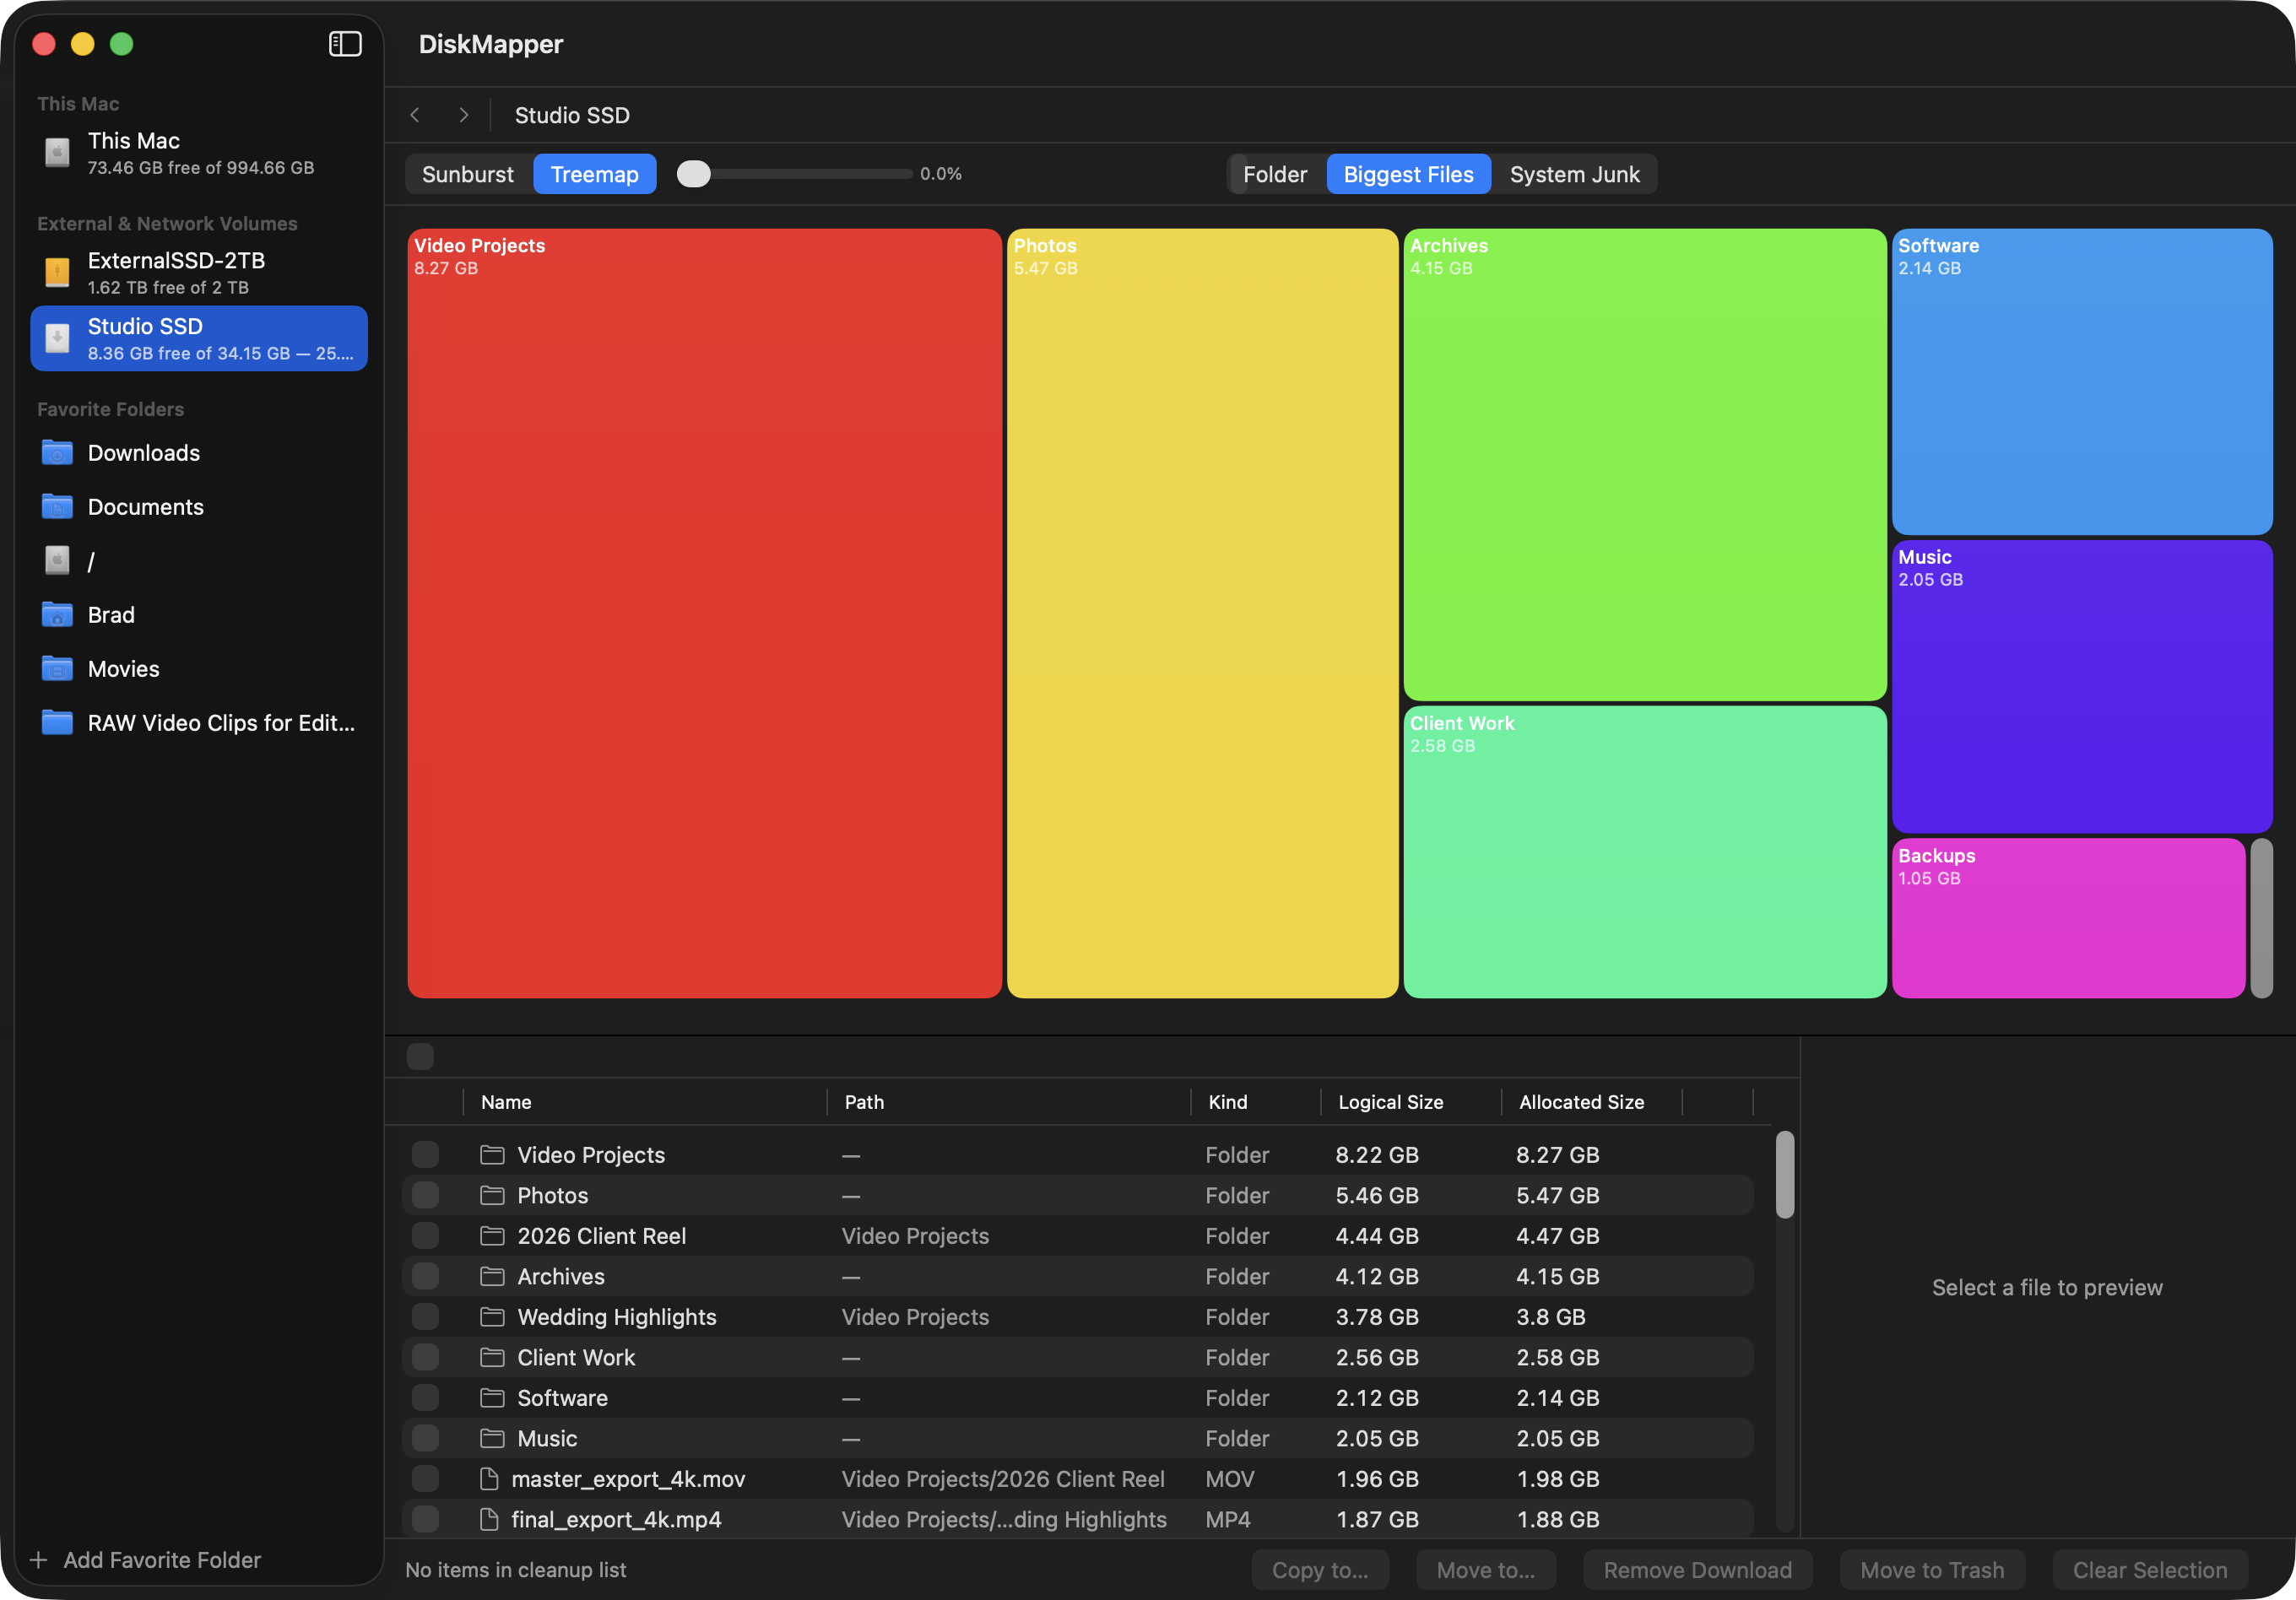This screenshot has height=1600, width=2296.
Task: Check the Client Work row checkbox
Action: pos(425,1357)
